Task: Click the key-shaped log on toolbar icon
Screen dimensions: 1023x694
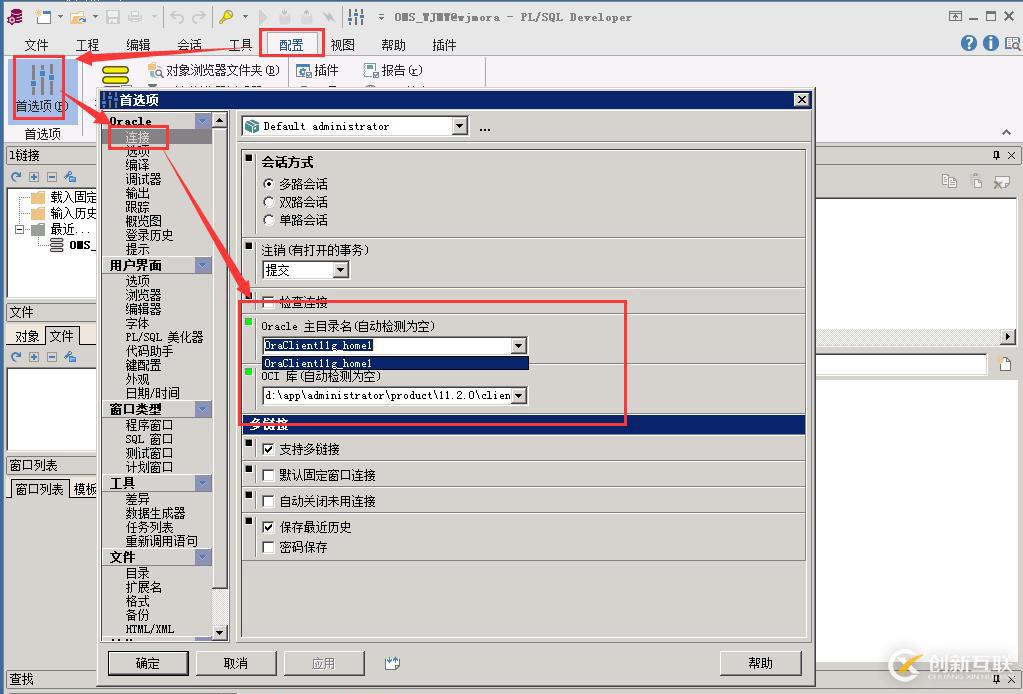Action: 225,17
